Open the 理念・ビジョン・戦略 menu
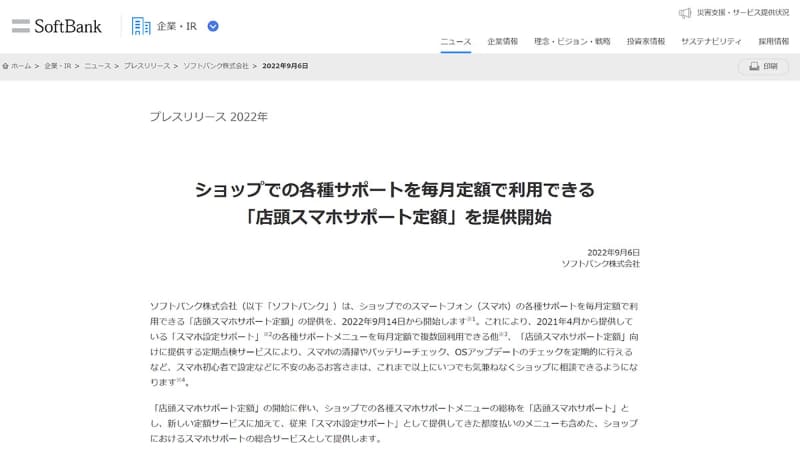 [572, 41]
